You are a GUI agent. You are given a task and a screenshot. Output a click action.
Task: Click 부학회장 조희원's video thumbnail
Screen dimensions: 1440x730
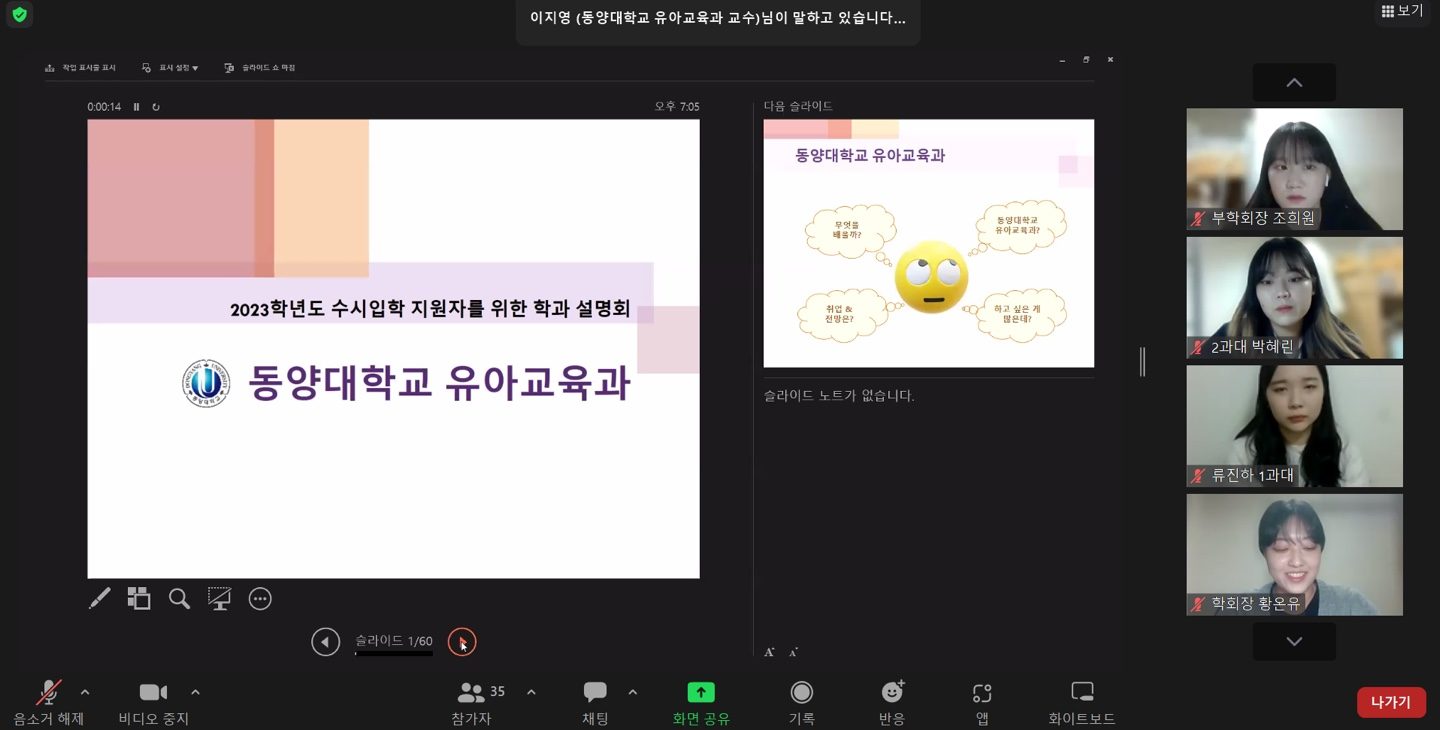1294,168
